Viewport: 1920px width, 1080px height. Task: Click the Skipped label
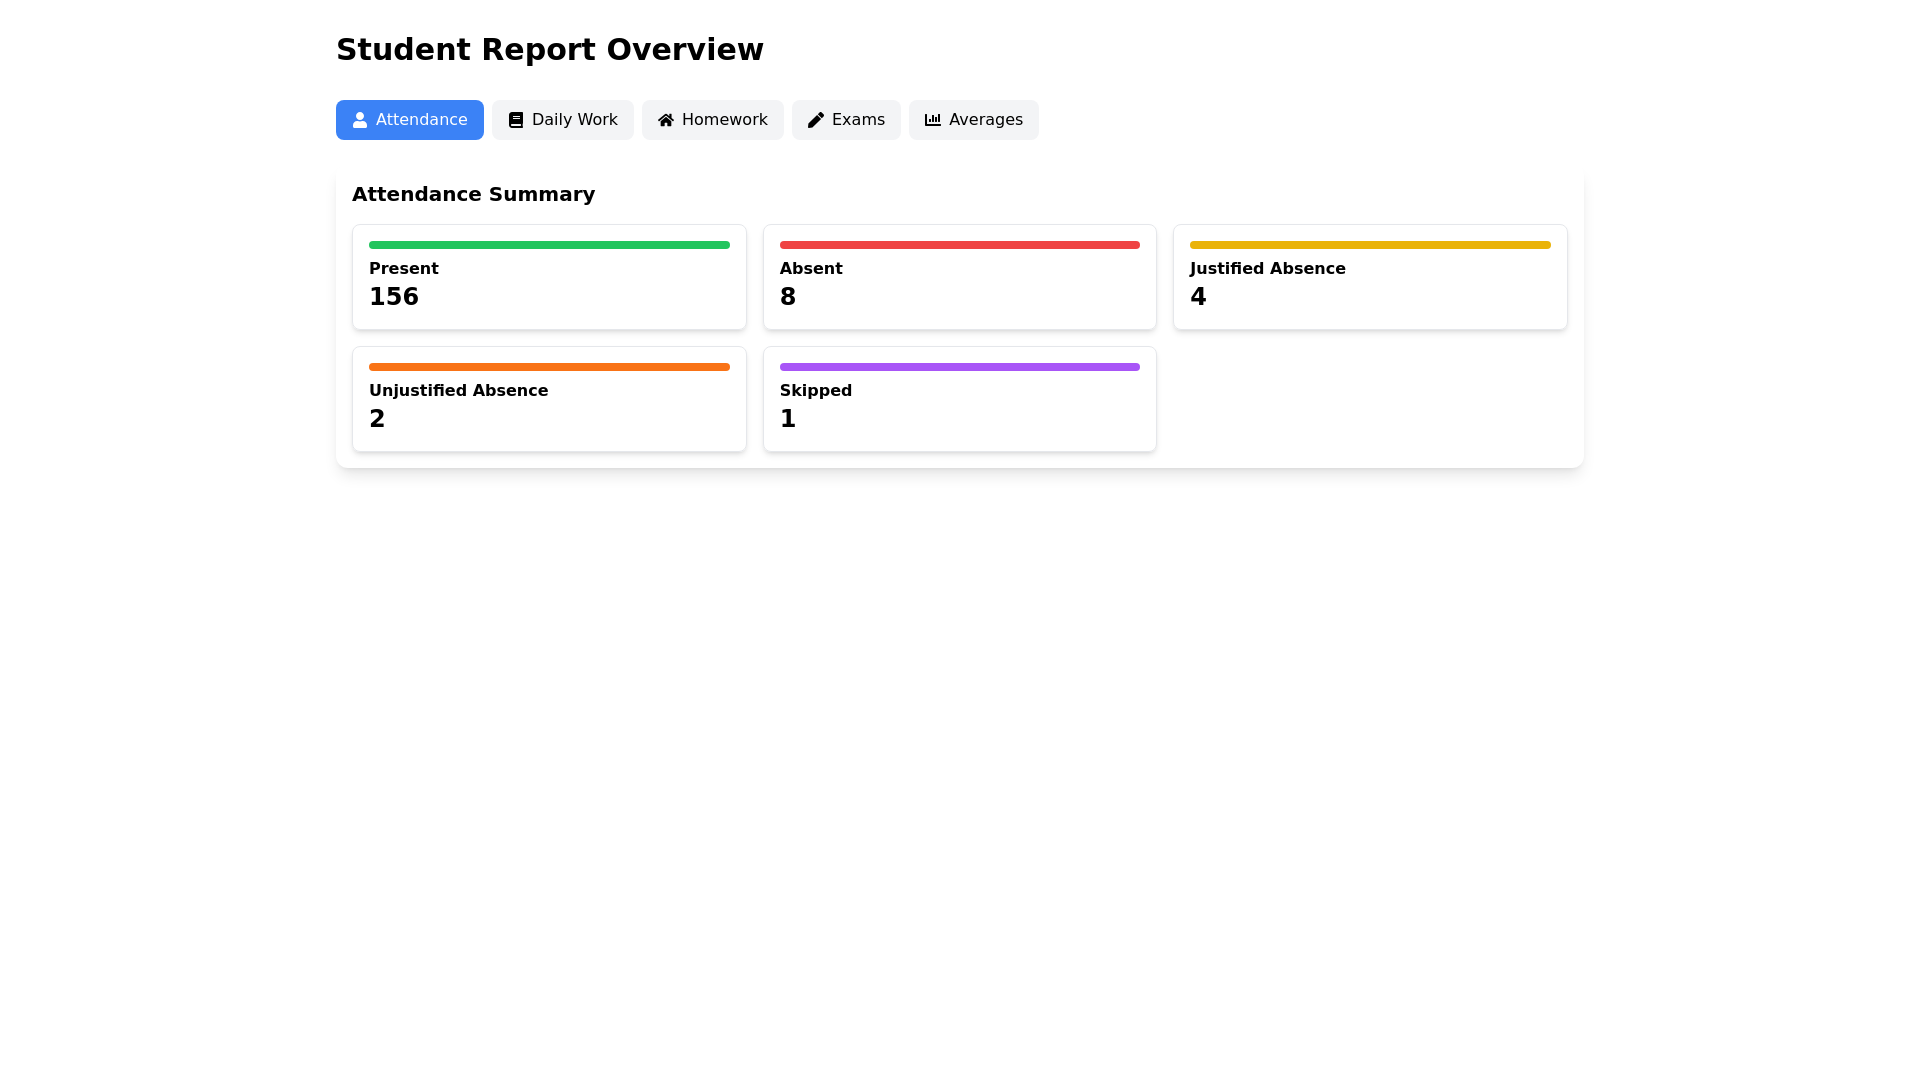pos(816,391)
